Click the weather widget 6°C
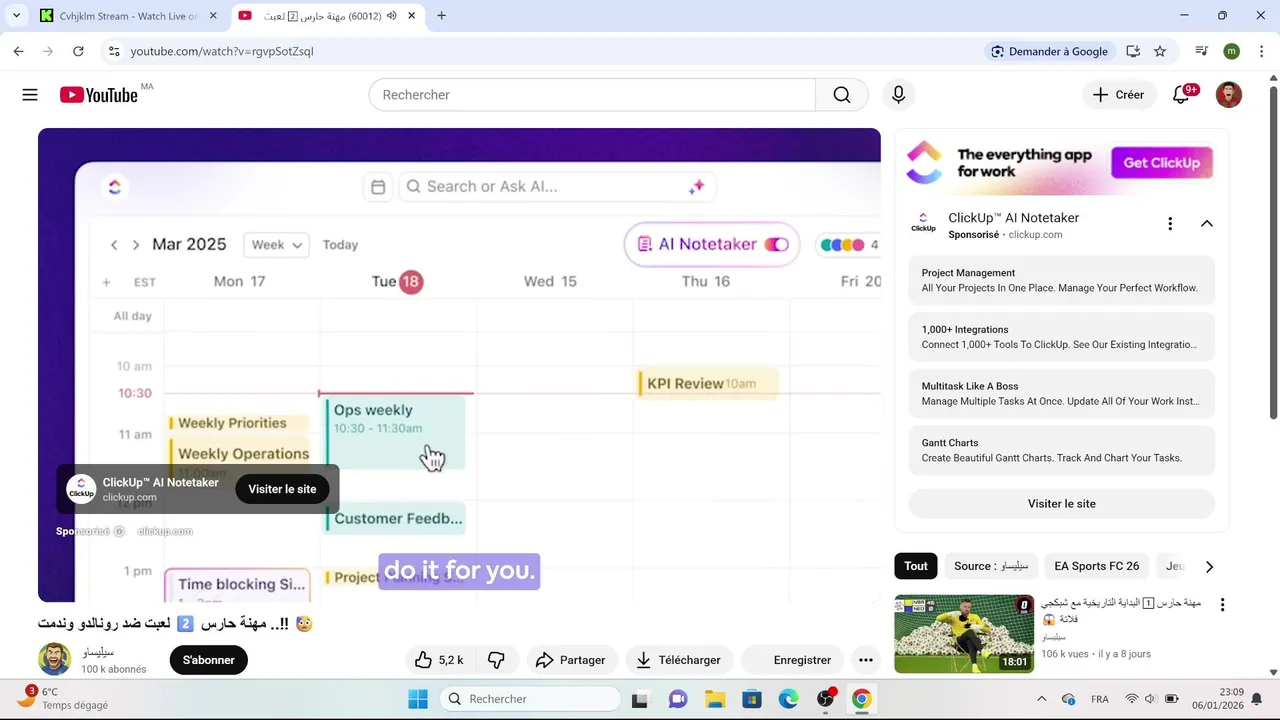 click(64, 698)
